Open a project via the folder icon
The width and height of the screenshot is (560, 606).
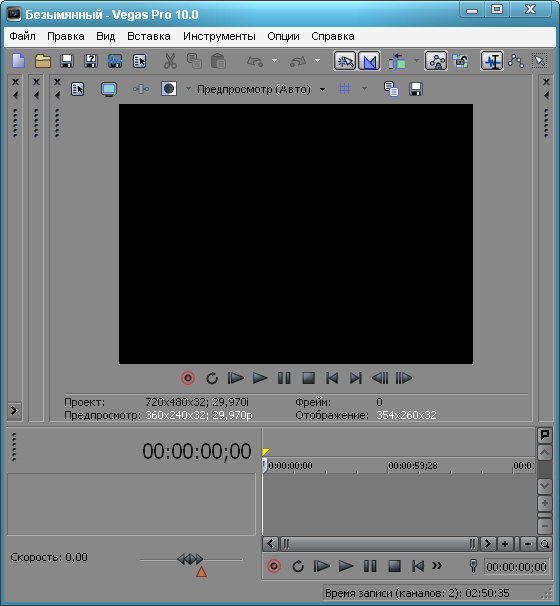[43, 61]
